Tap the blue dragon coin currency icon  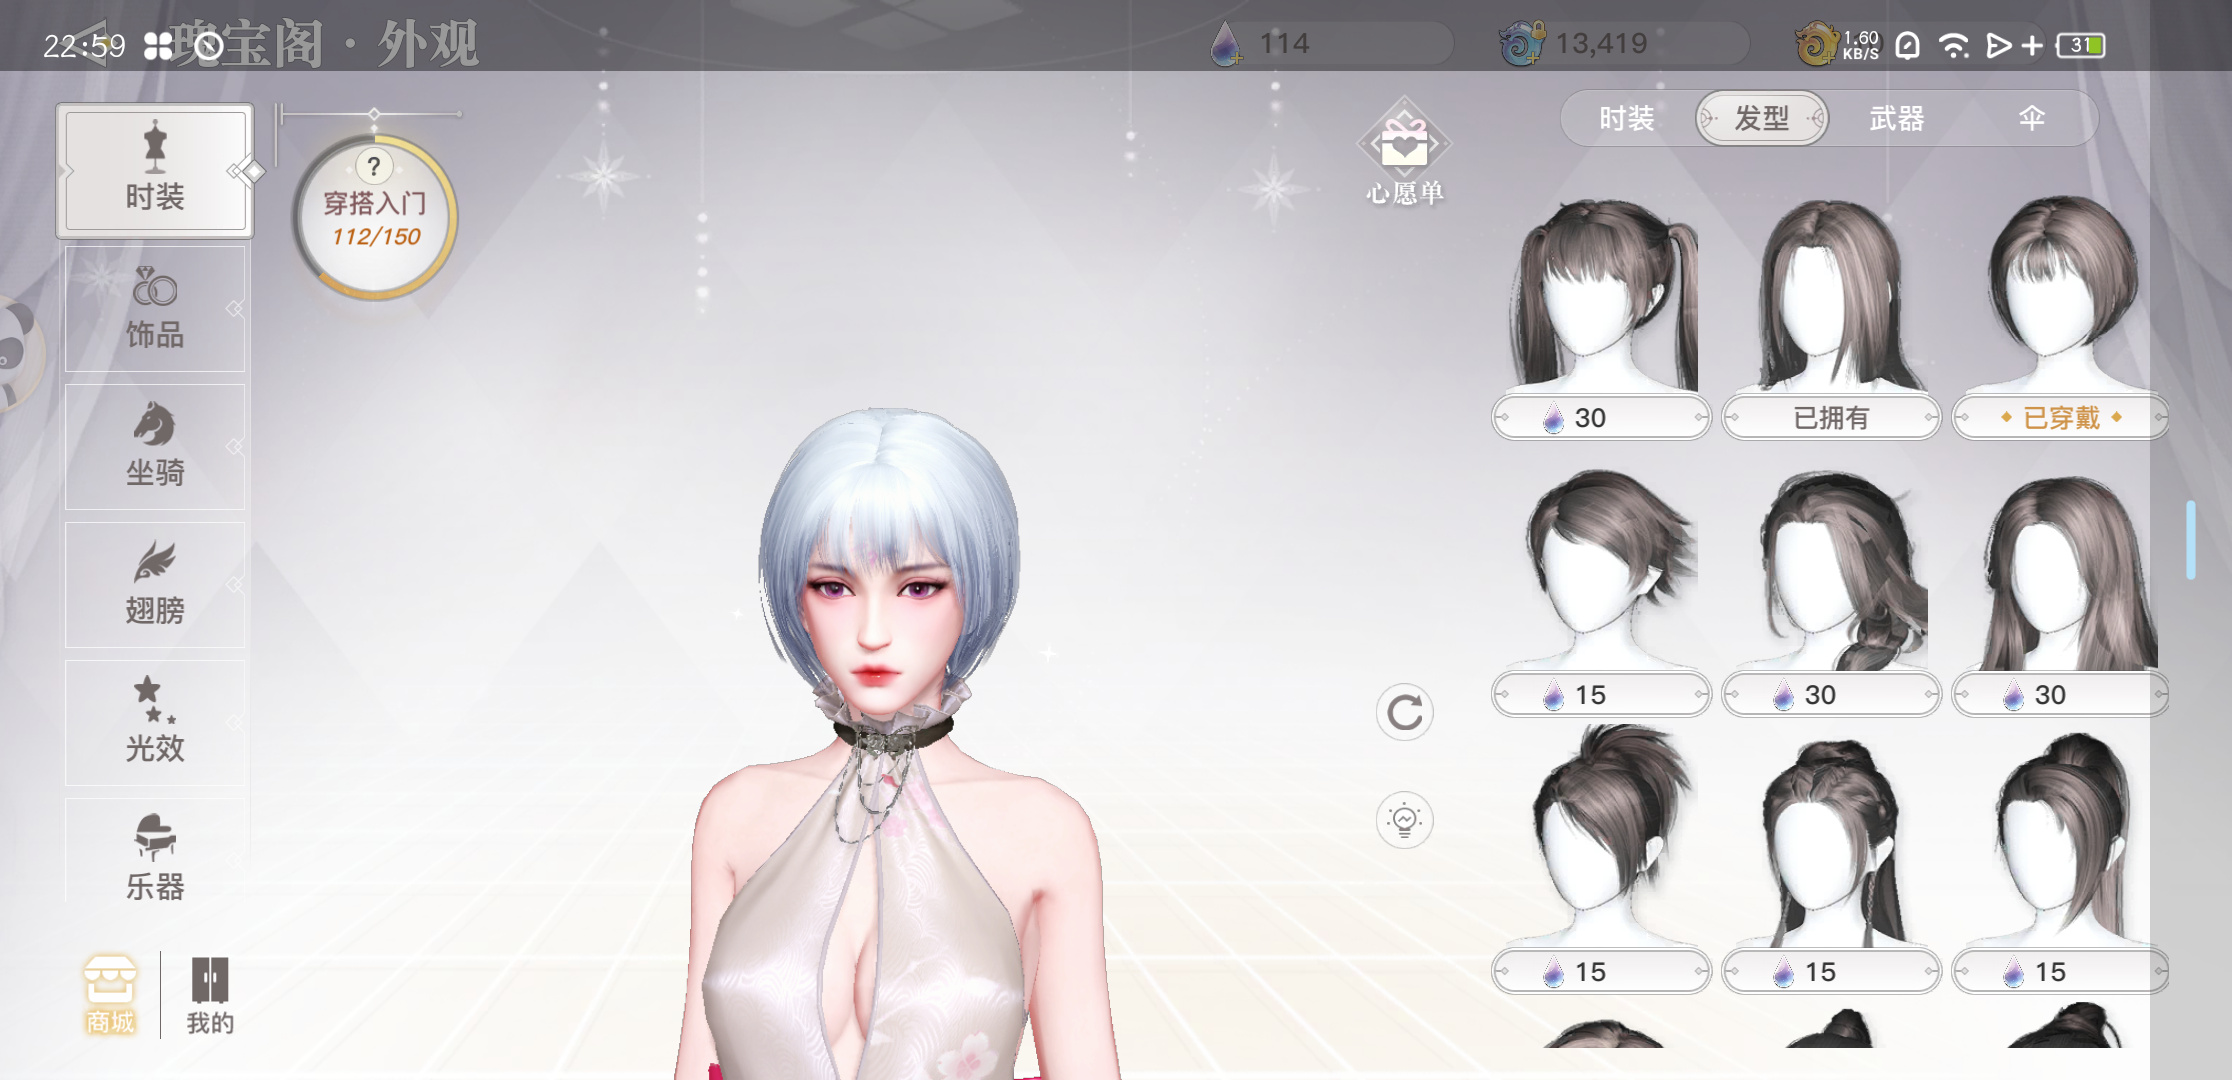pos(1522,44)
